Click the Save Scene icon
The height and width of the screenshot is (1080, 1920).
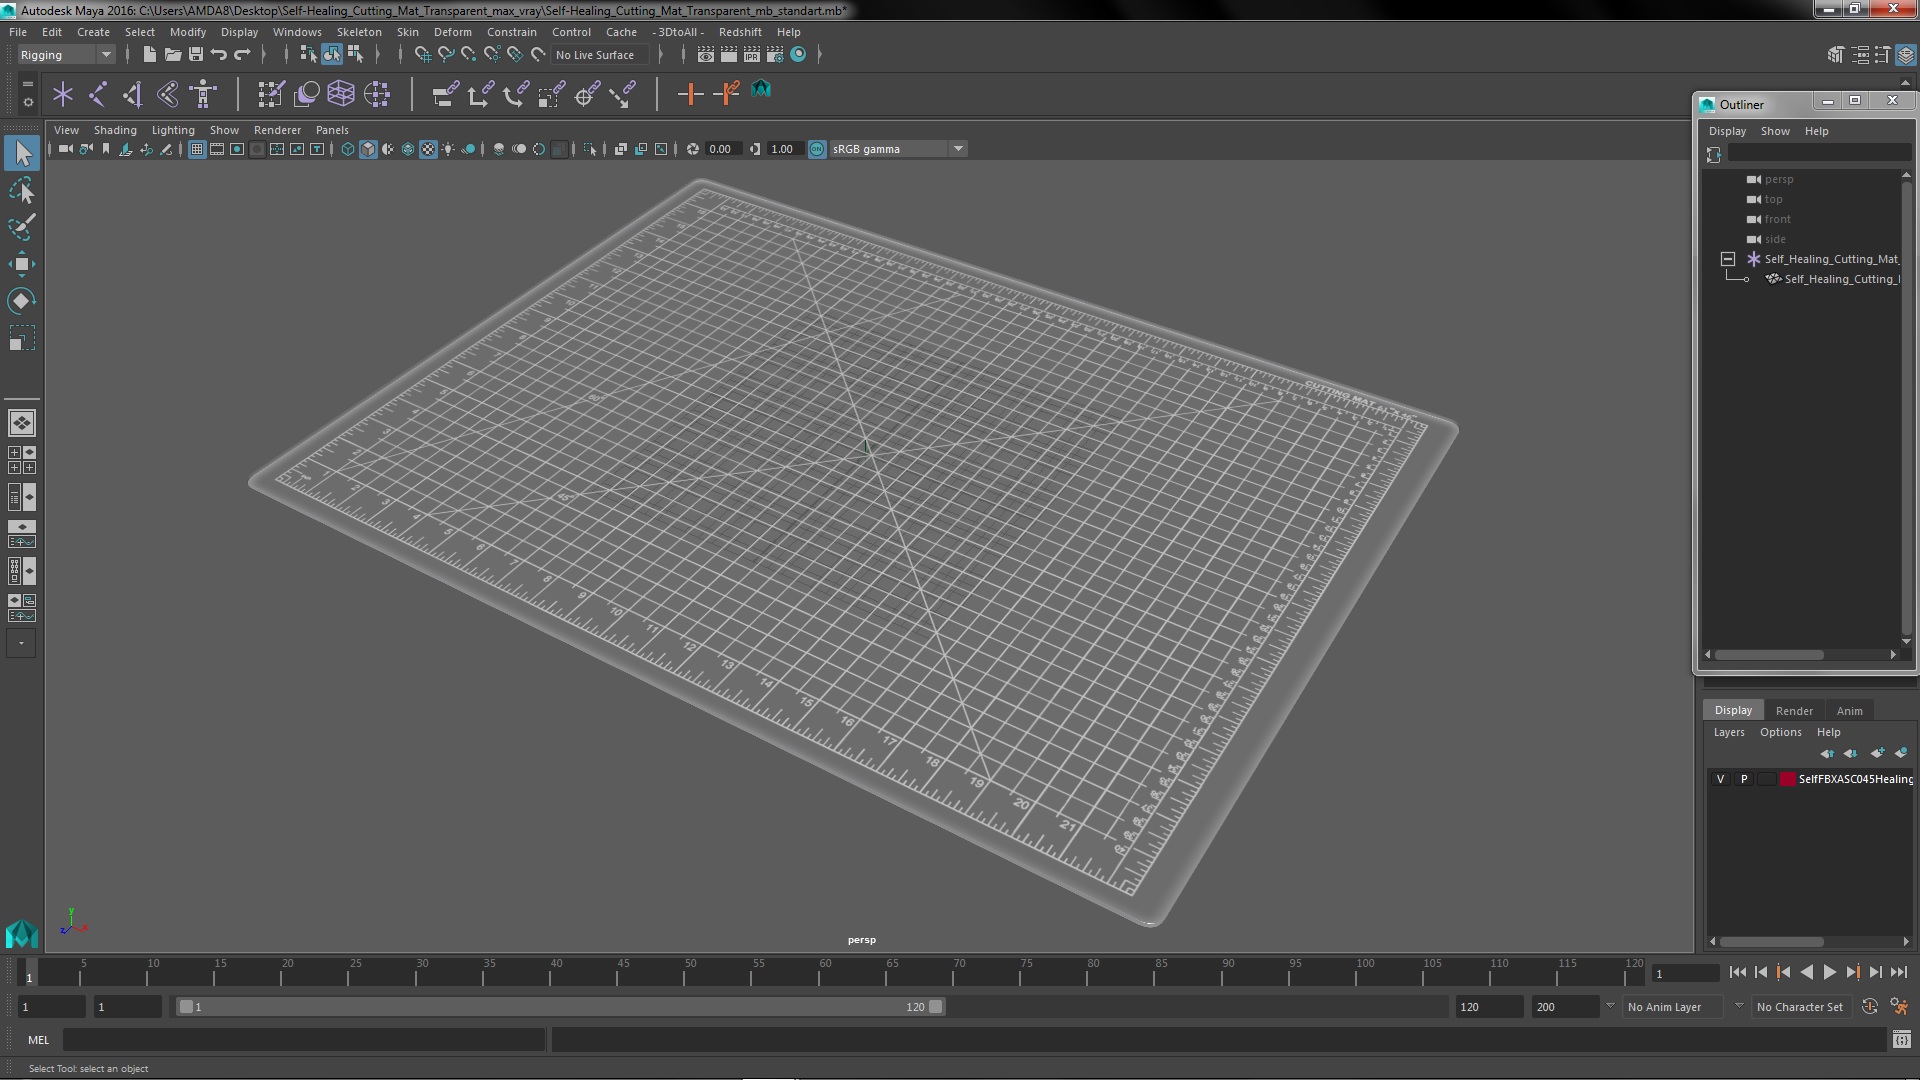tap(196, 55)
